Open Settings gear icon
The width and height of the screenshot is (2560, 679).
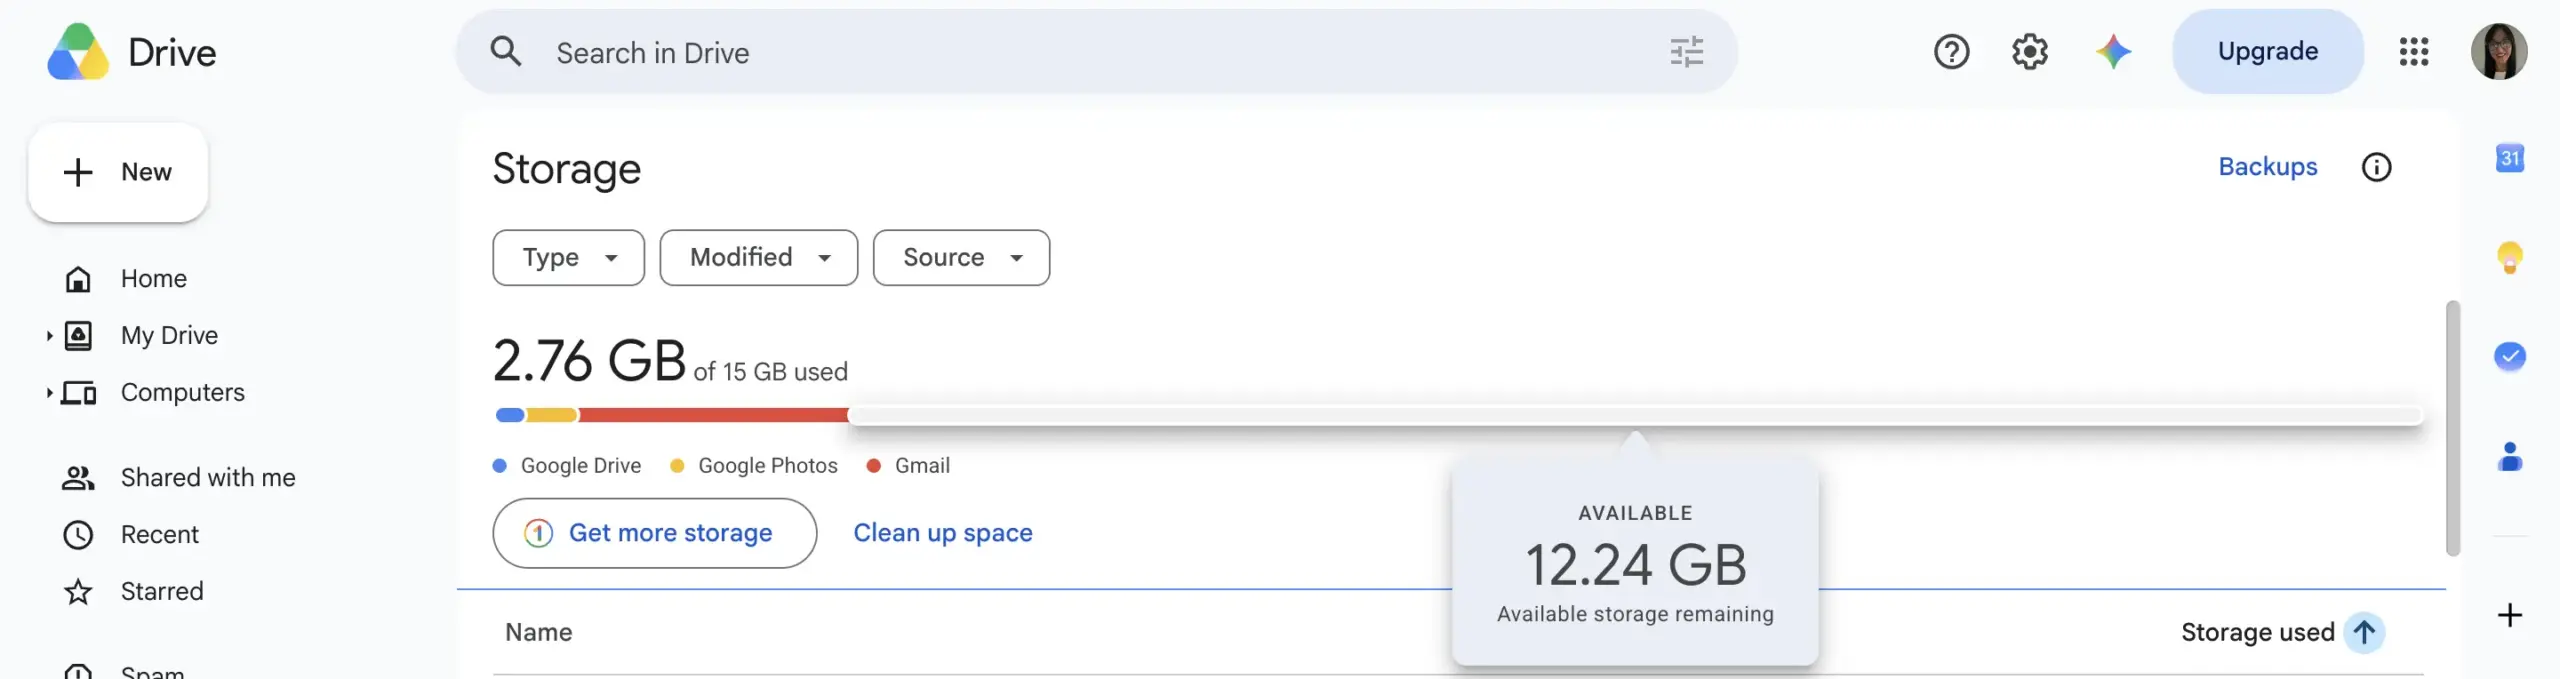tap(2030, 52)
